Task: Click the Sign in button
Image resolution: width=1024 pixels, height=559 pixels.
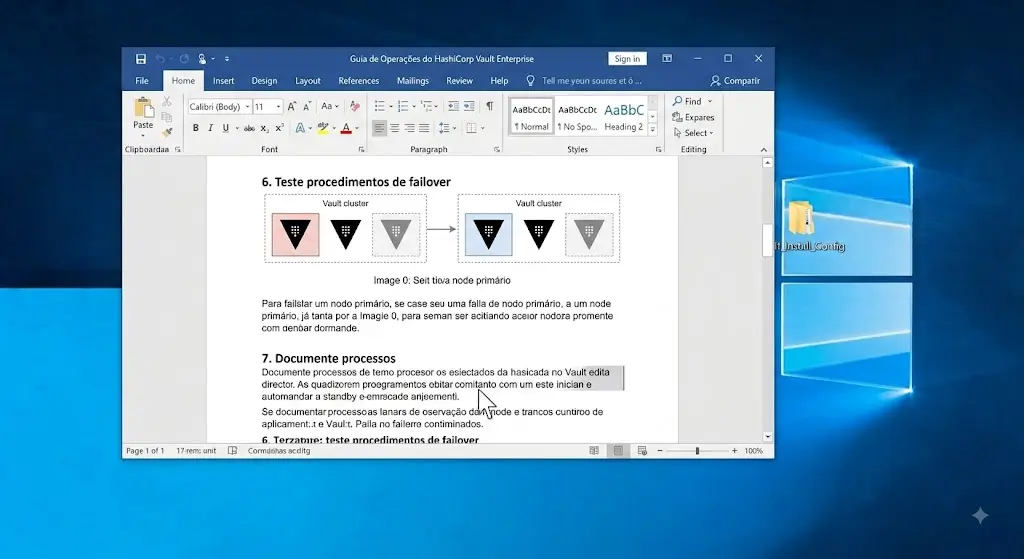Action: [x=627, y=59]
